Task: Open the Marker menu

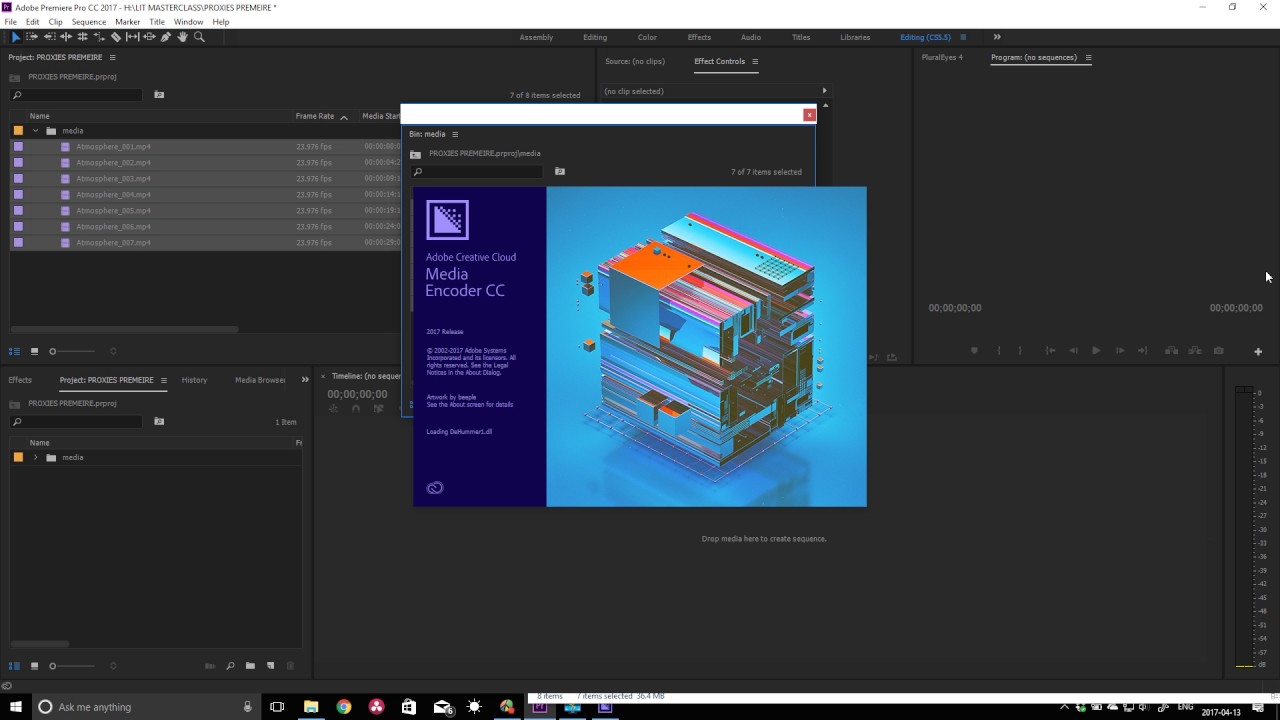Action: click(x=127, y=22)
